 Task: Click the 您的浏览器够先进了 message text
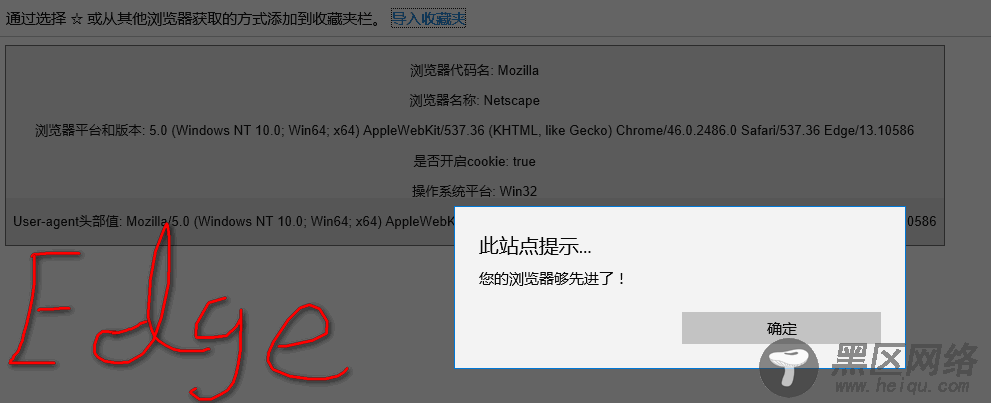[x=552, y=279]
